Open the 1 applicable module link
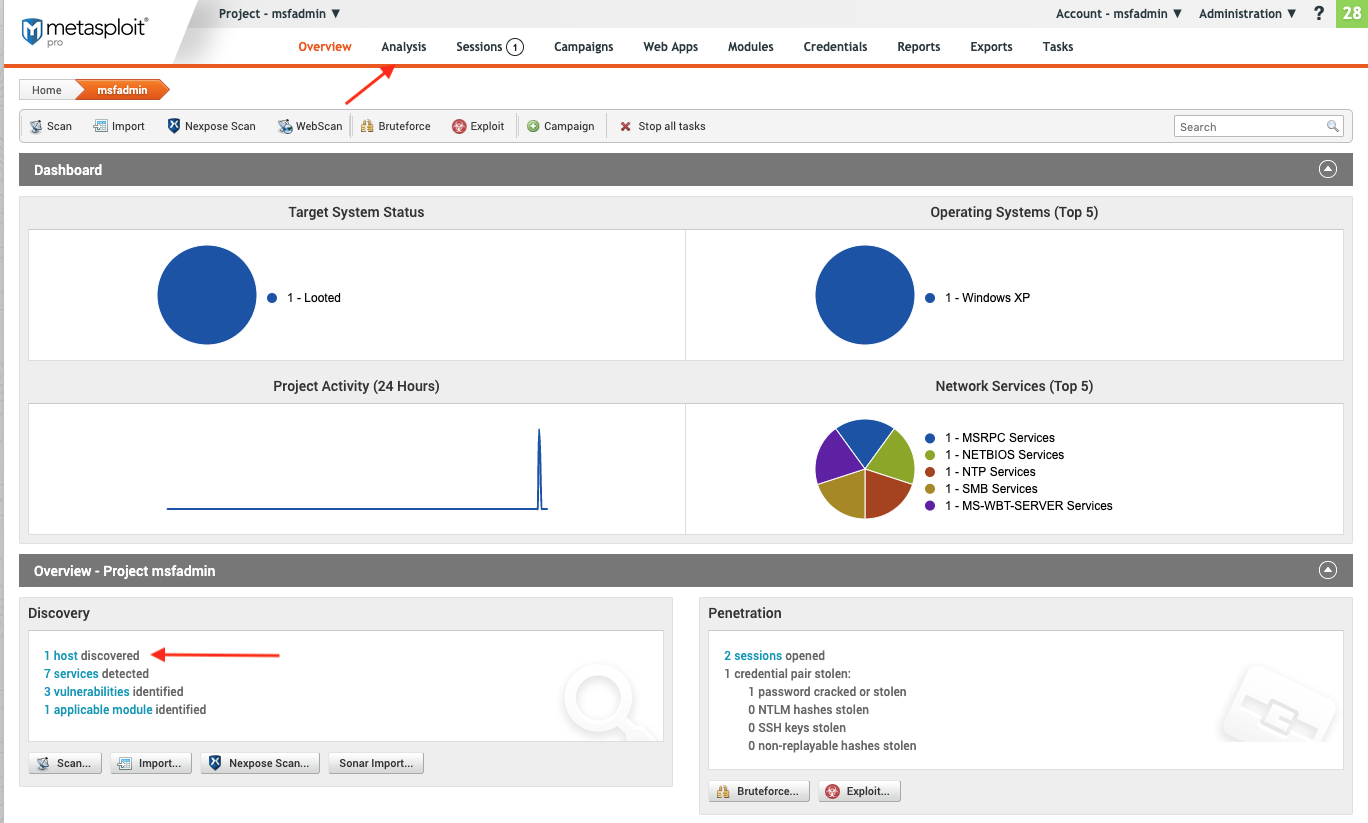This screenshot has width=1368, height=823. [x=98, y=710]
